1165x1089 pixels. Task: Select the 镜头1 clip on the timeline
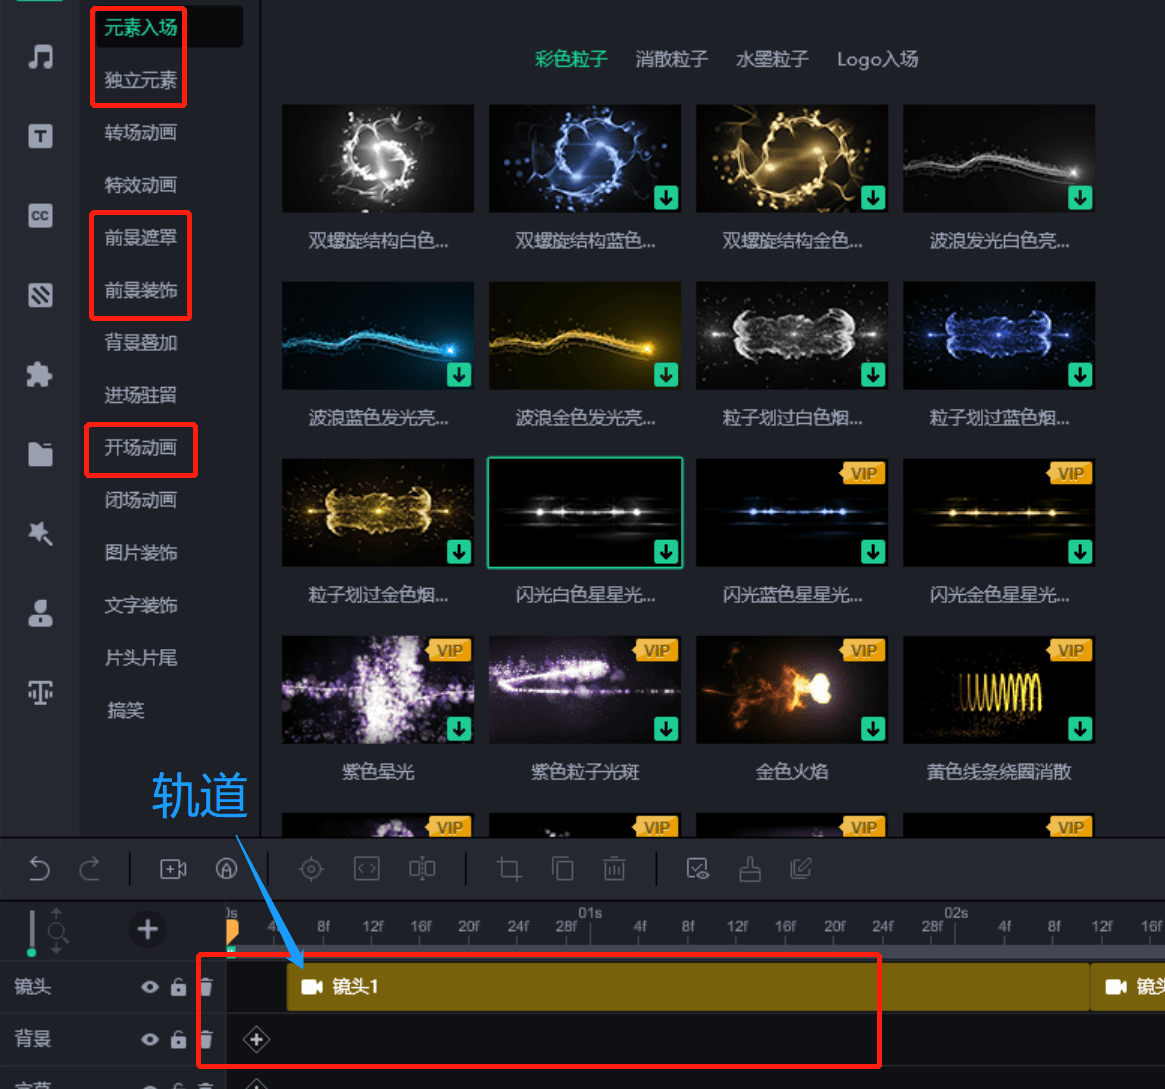tap(687, 986)
